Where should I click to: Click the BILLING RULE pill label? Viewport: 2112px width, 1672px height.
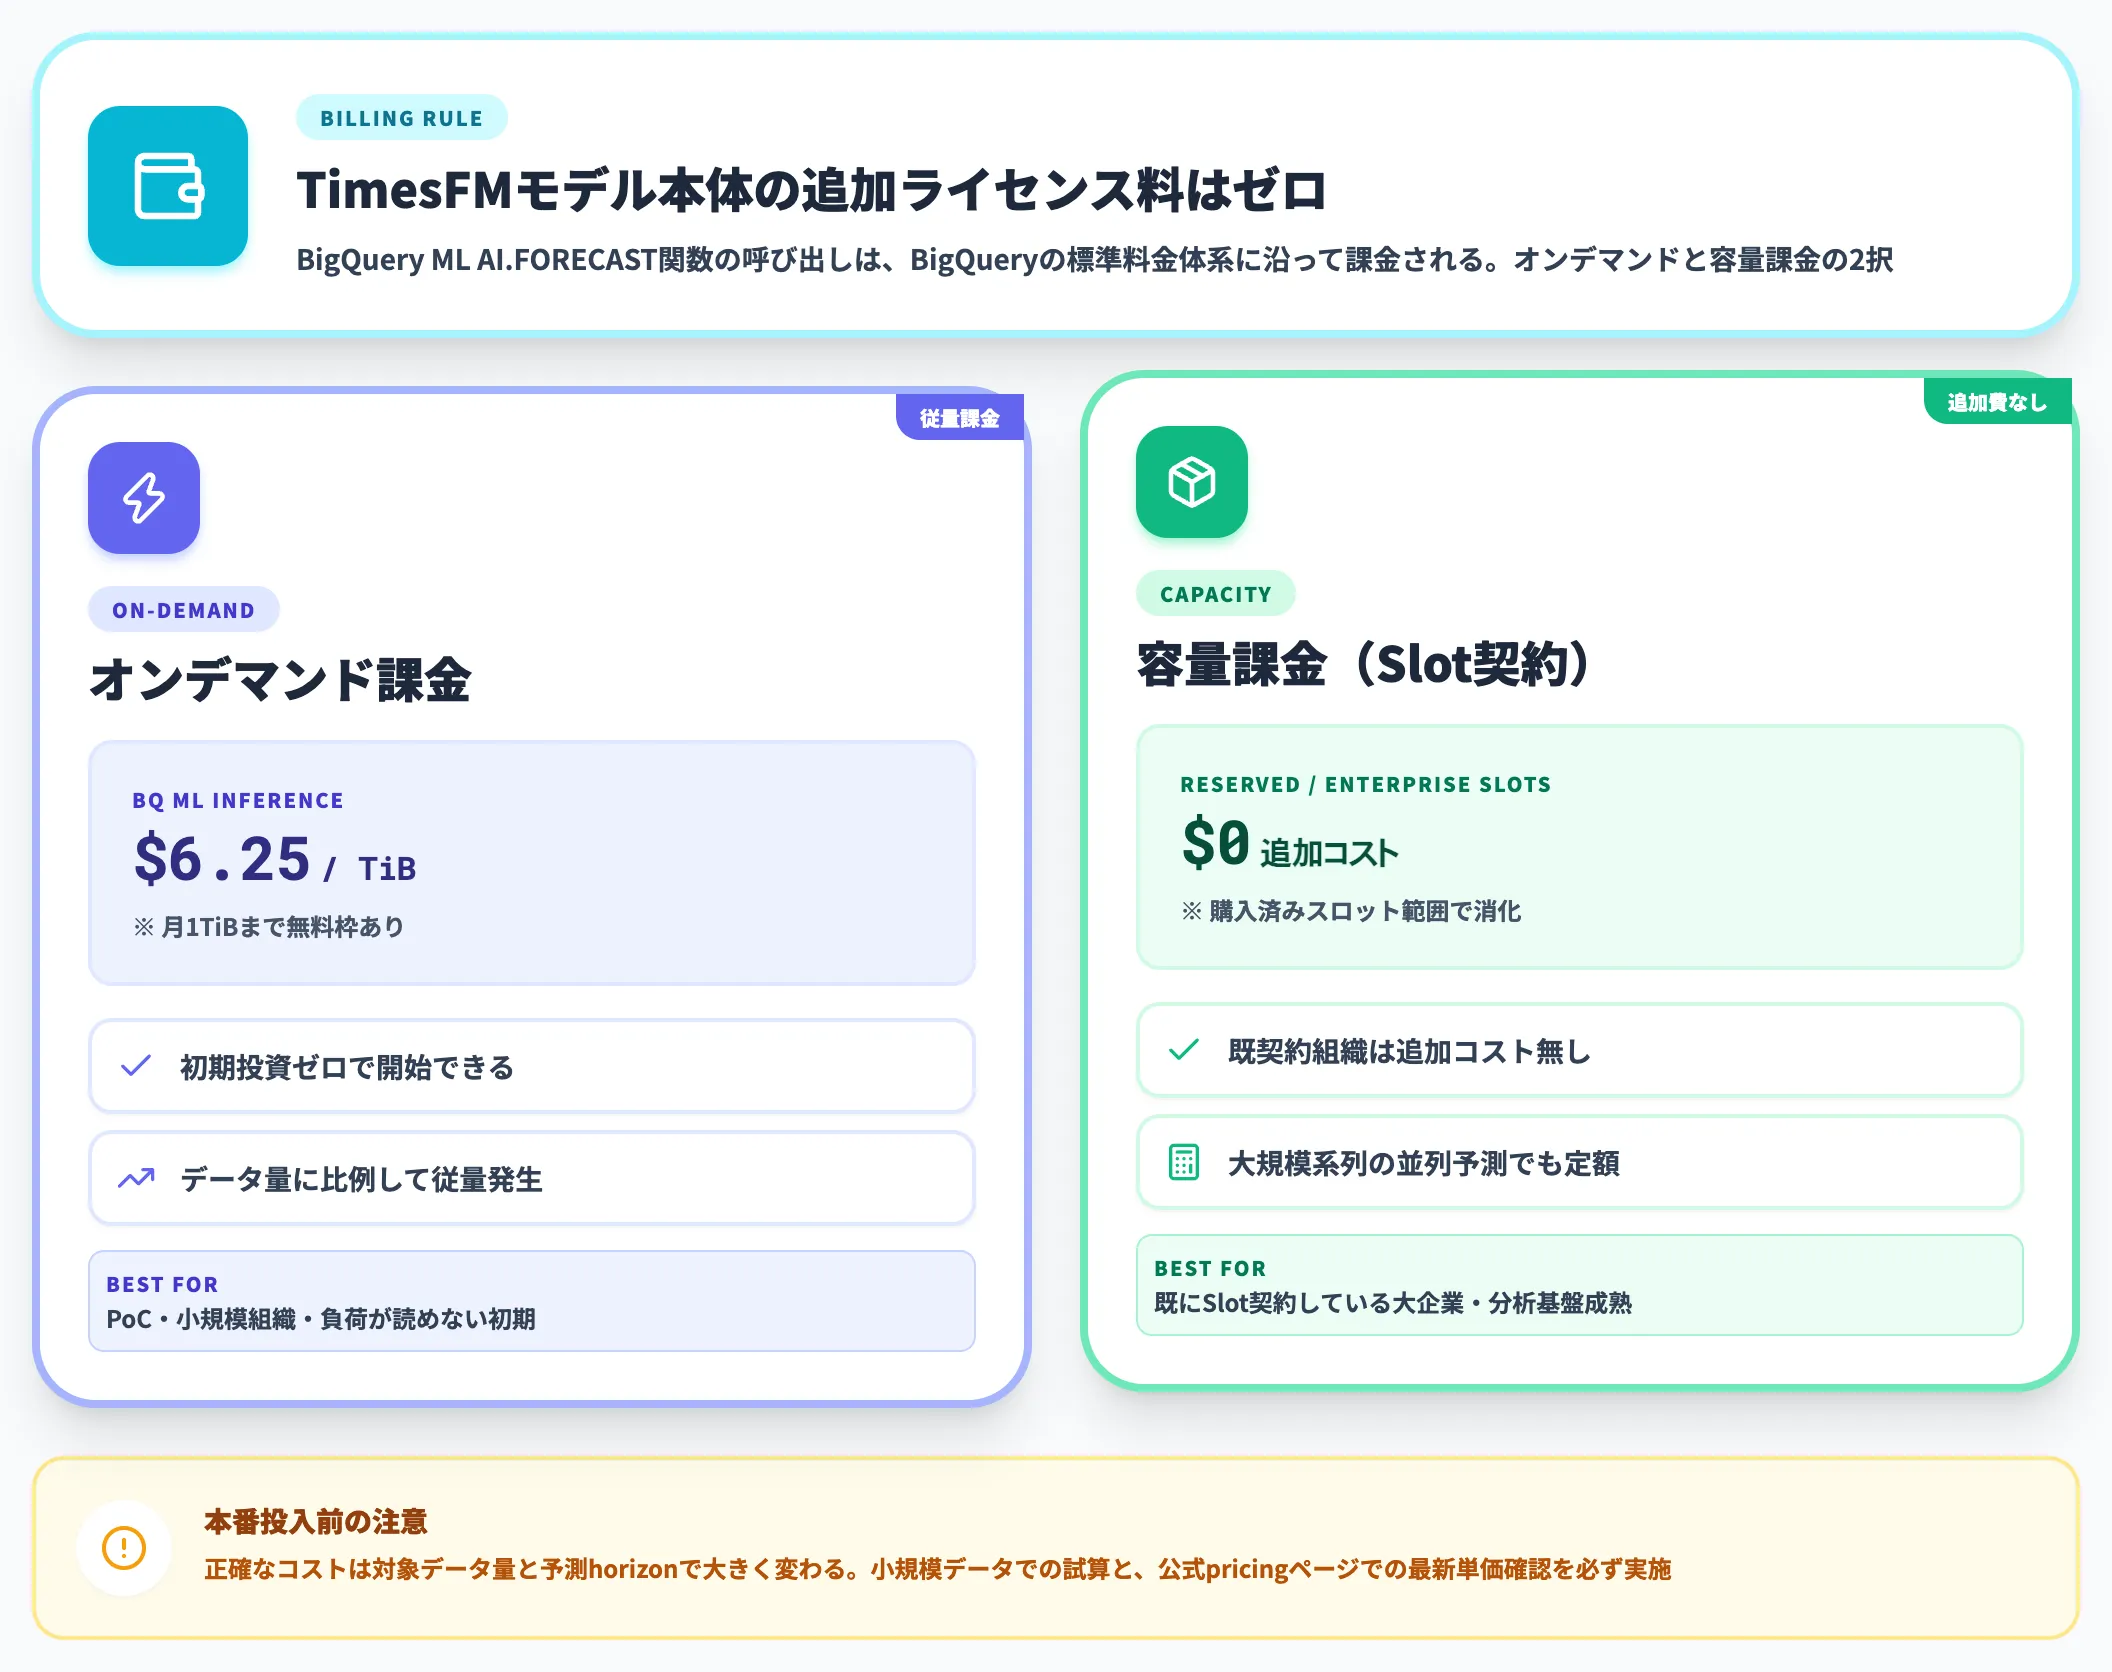402,118
